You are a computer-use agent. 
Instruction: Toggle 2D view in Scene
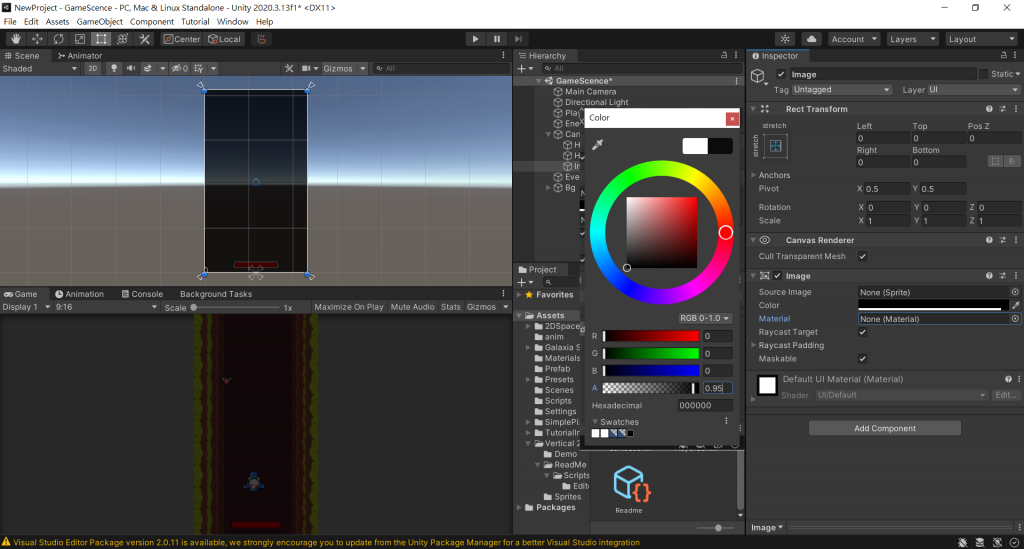93,69
